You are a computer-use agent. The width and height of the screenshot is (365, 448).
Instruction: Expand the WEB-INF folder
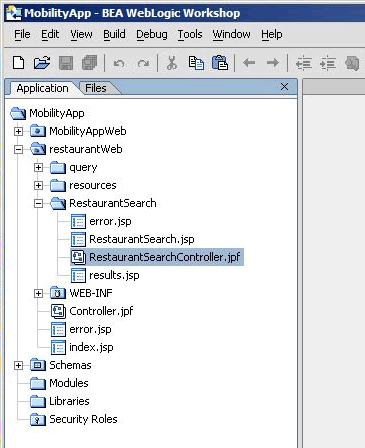[x=38, y=293]
